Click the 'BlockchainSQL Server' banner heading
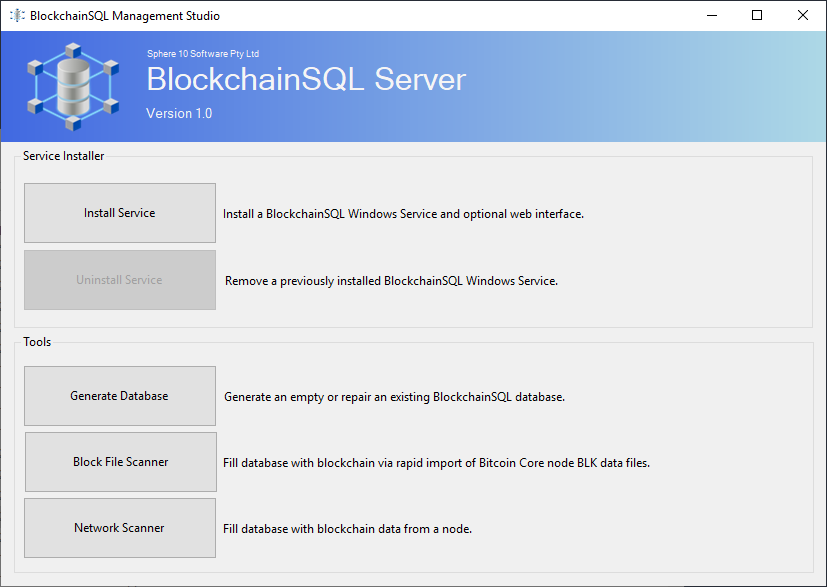The width and height of the screenshot is (827, 587). [306, 80]
